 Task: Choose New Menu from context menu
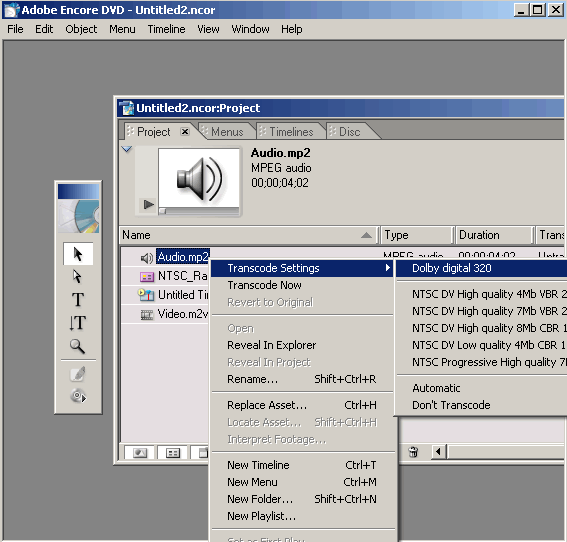pyautogui.click(x=302, y=482)
